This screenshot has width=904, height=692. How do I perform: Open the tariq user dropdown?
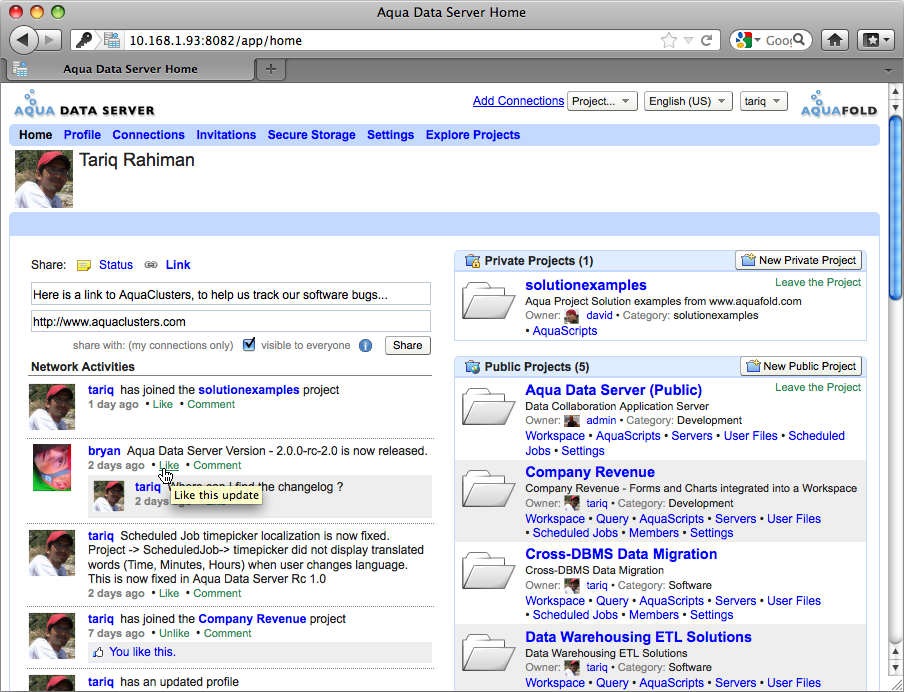click(763, 101)
